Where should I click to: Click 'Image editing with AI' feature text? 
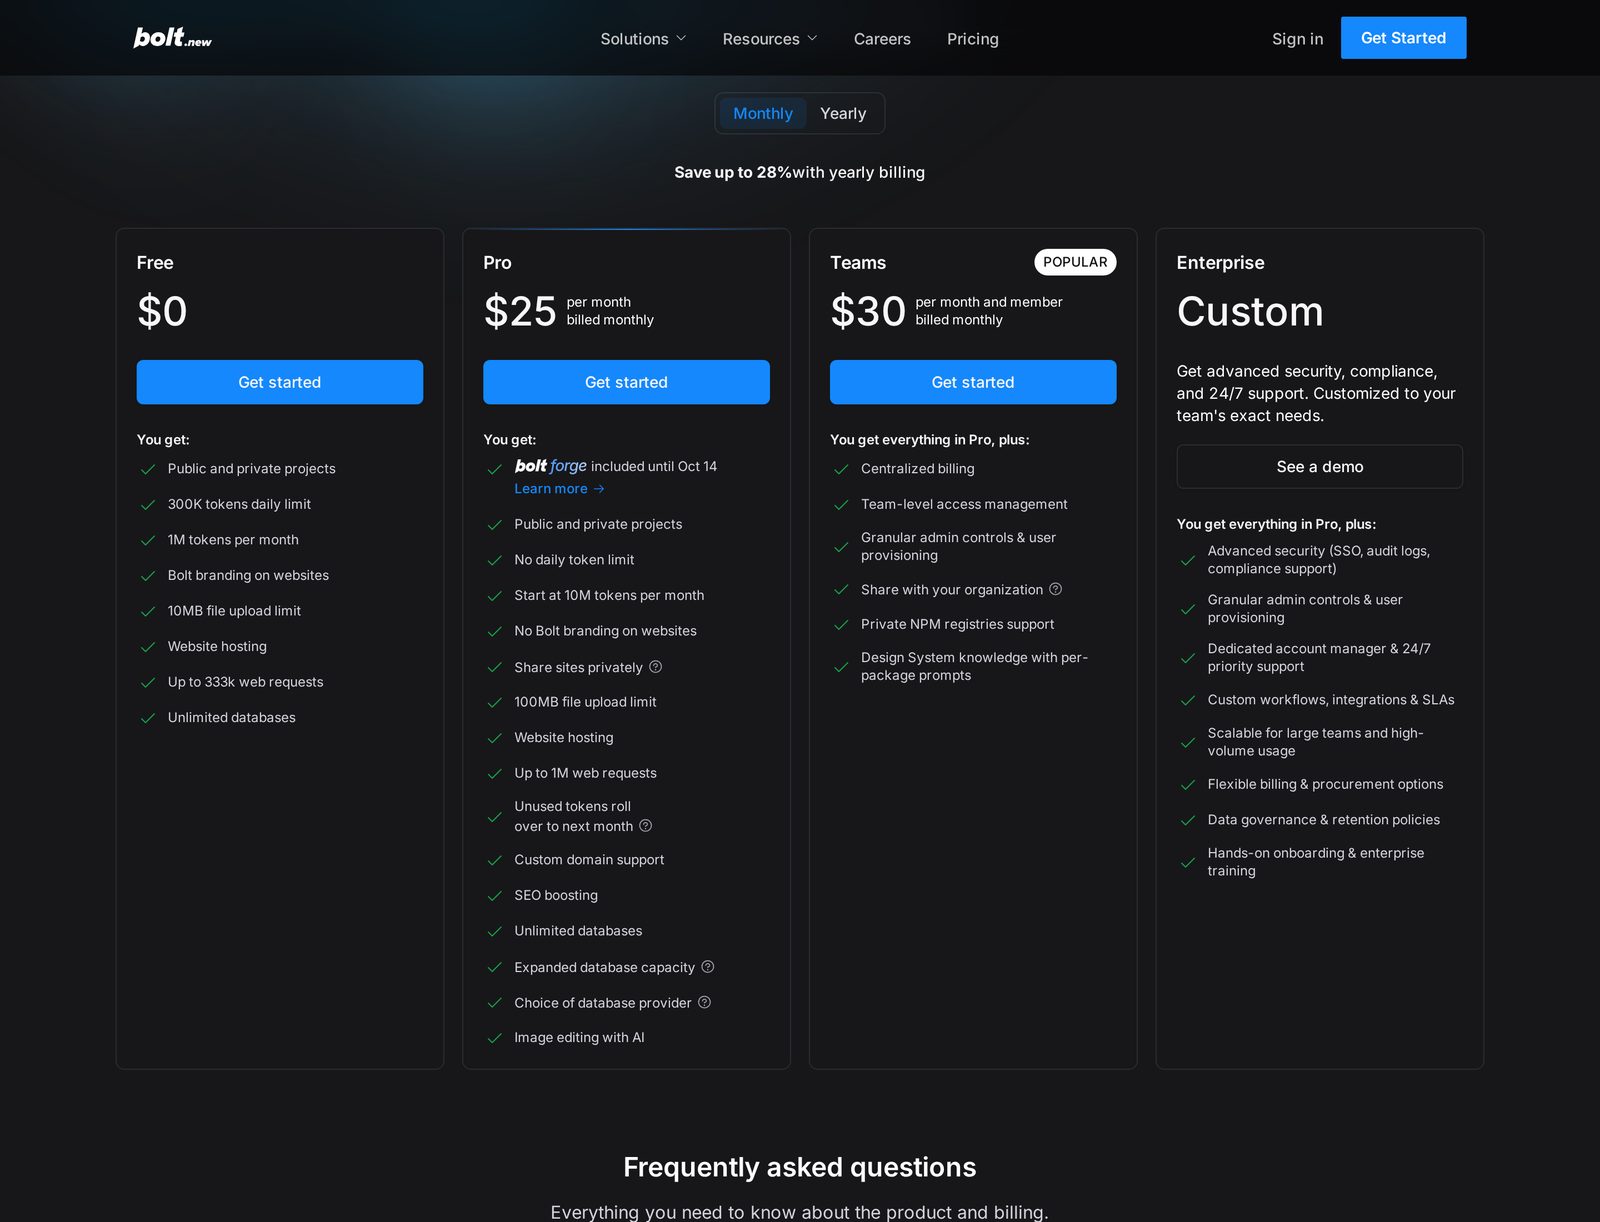coord(579,1038)
